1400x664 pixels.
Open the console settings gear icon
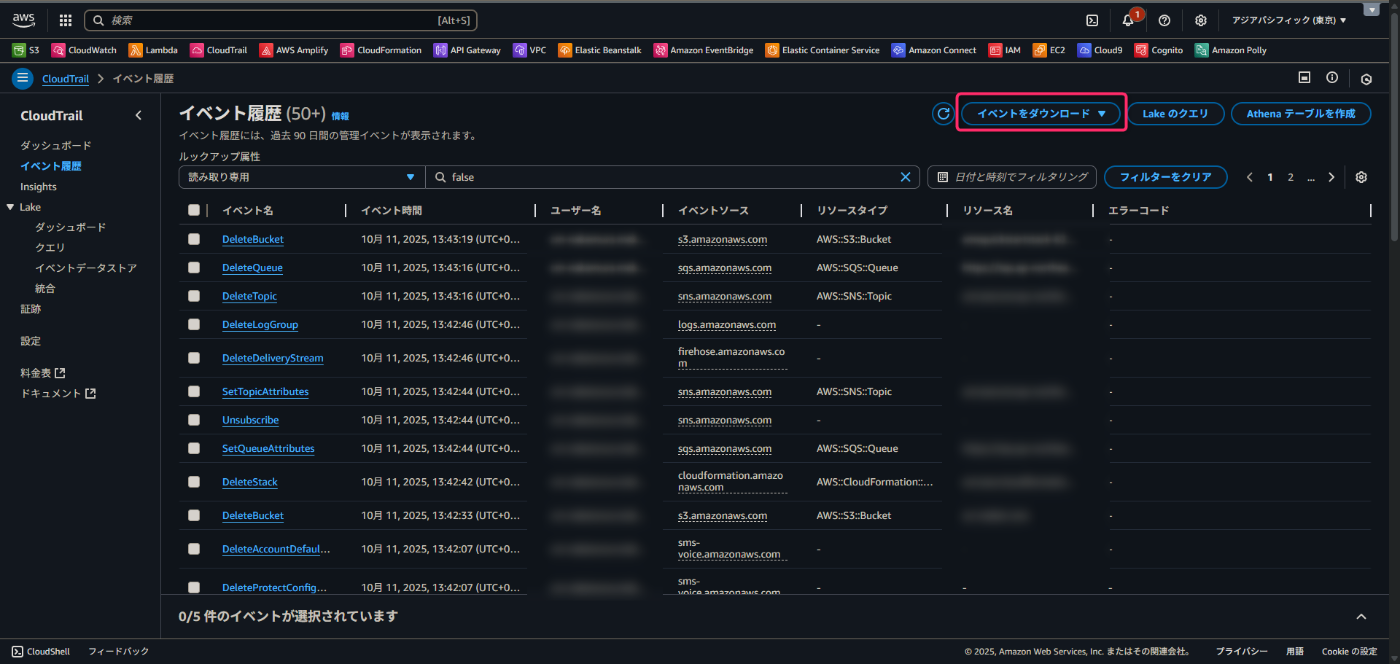tap(1200, 20)
